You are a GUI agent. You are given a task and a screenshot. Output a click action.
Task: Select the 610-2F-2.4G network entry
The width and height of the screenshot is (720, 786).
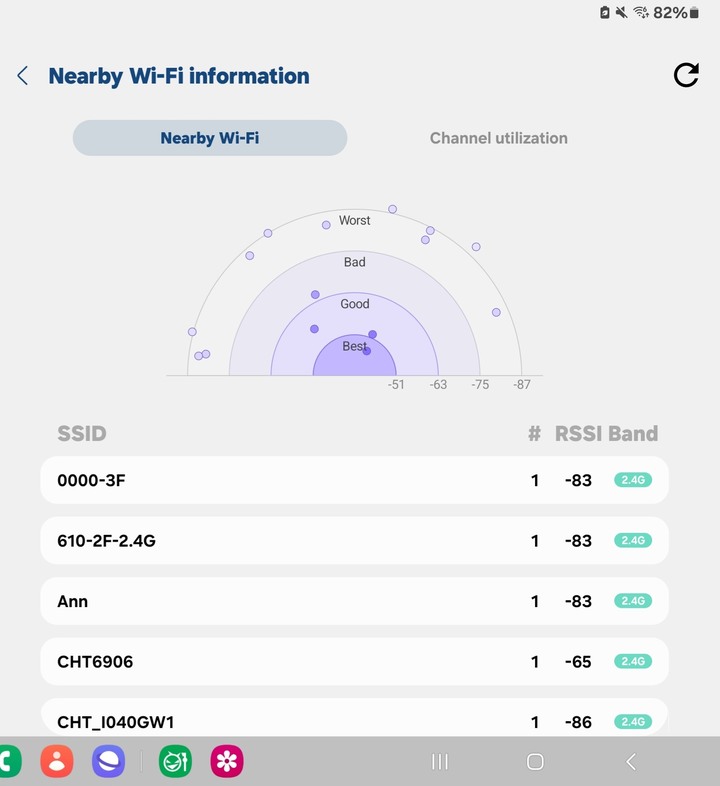point(354,540)
